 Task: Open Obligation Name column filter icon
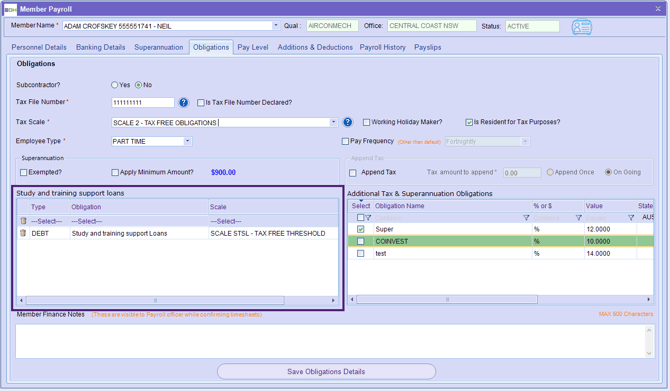point(526,218)
